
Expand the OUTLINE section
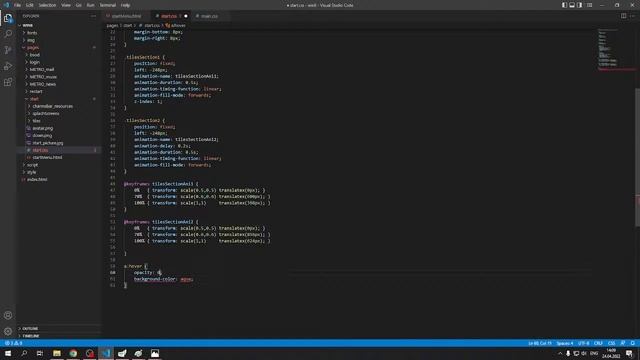point(30,329)
